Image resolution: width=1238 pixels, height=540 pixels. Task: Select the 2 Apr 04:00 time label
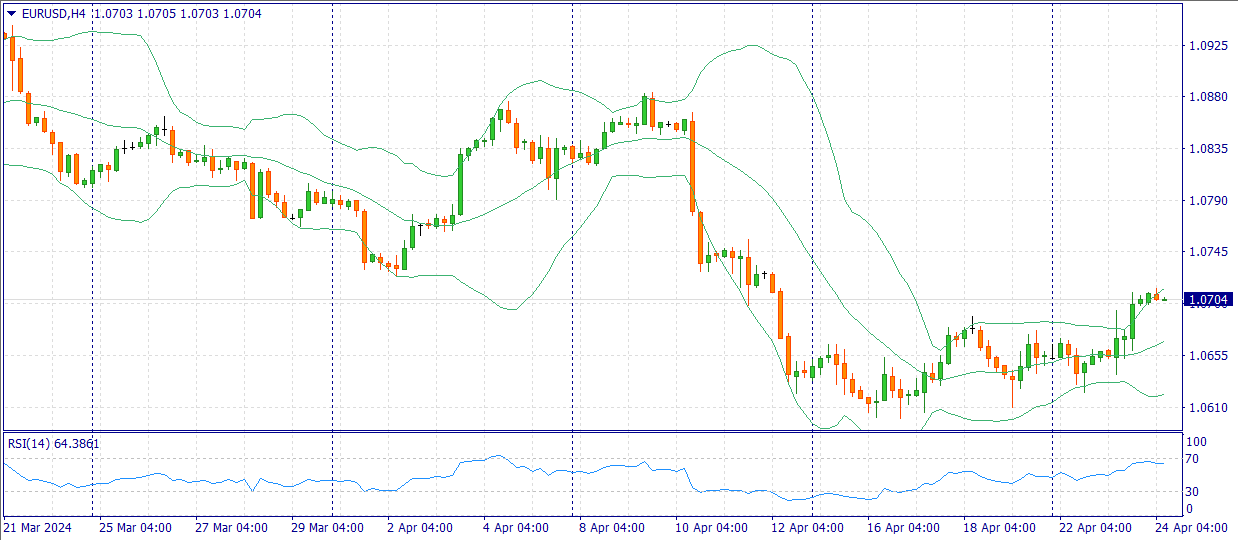pyautogui.click(x=419, y=527)
